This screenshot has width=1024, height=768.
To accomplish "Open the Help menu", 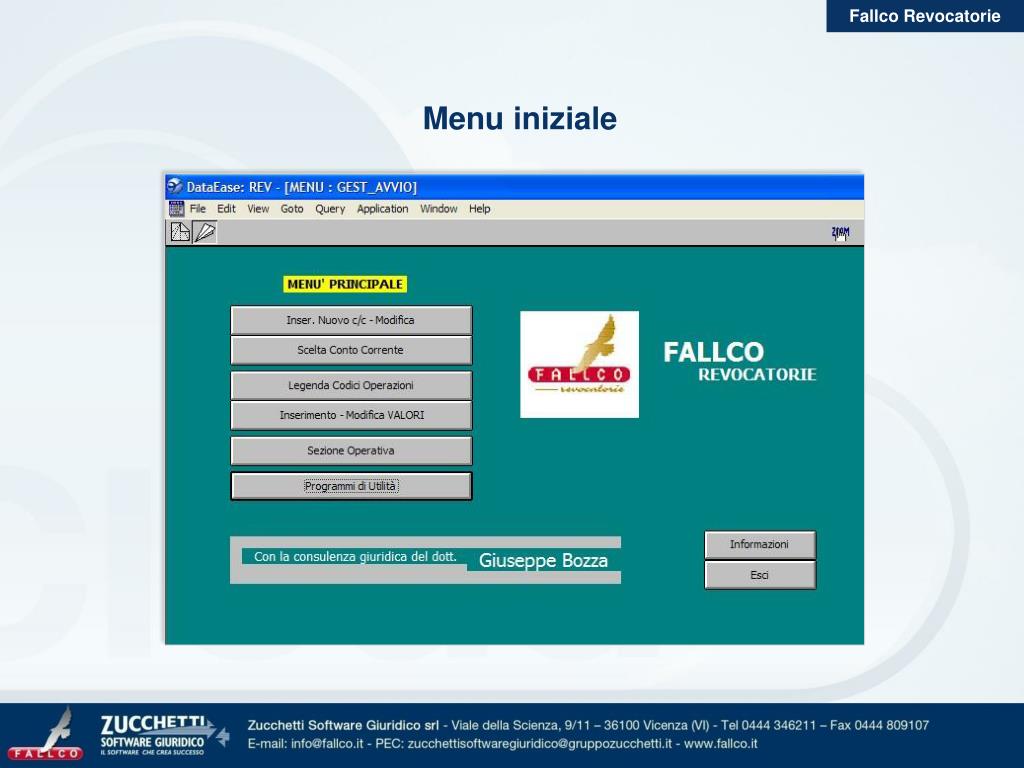I will click(479, 209).
